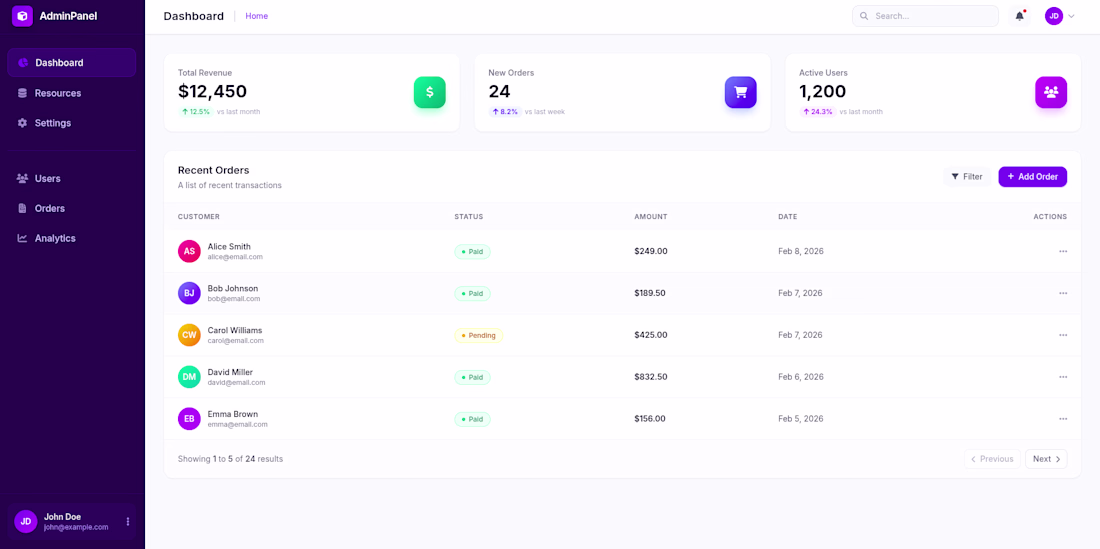
Task: Click the Recent Orders heading
Action: (x=213, y=170)
